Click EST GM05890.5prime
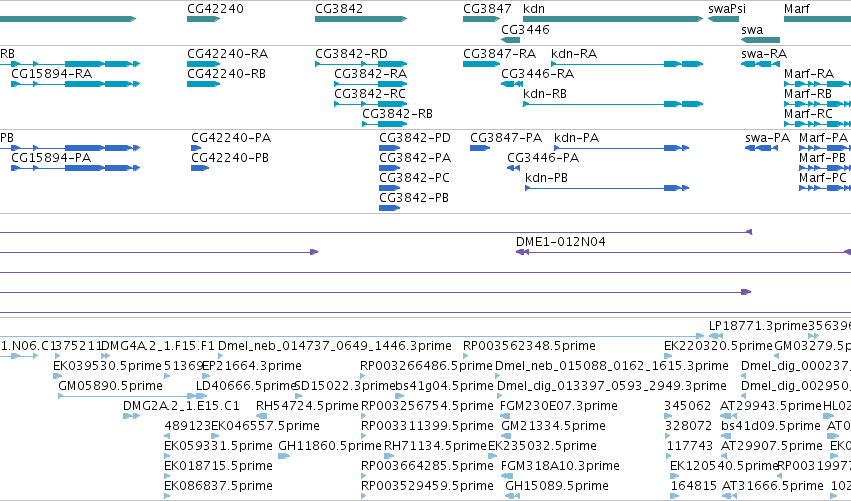 tap(111, 386)
